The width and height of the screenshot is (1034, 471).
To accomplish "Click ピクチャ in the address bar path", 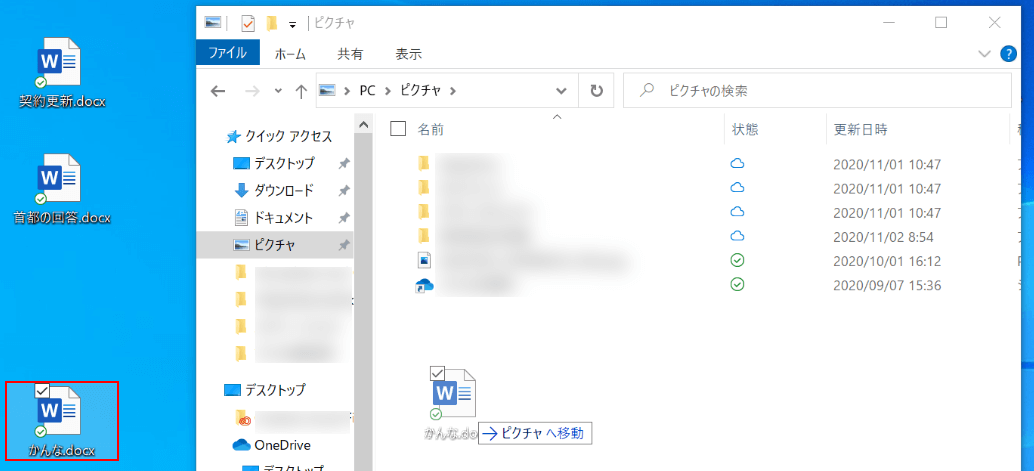I will 420,90.
